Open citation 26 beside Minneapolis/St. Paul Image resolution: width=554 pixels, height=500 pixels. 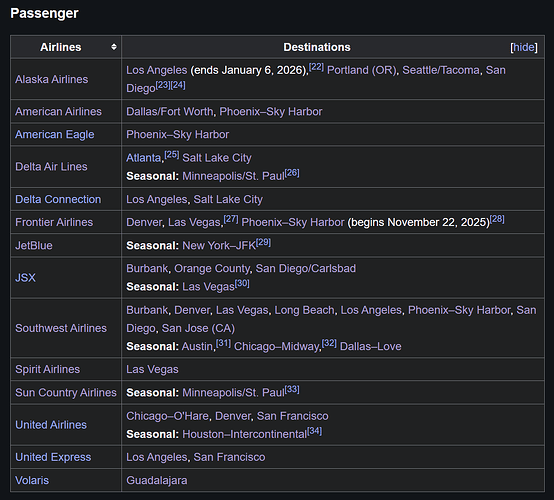292,173
